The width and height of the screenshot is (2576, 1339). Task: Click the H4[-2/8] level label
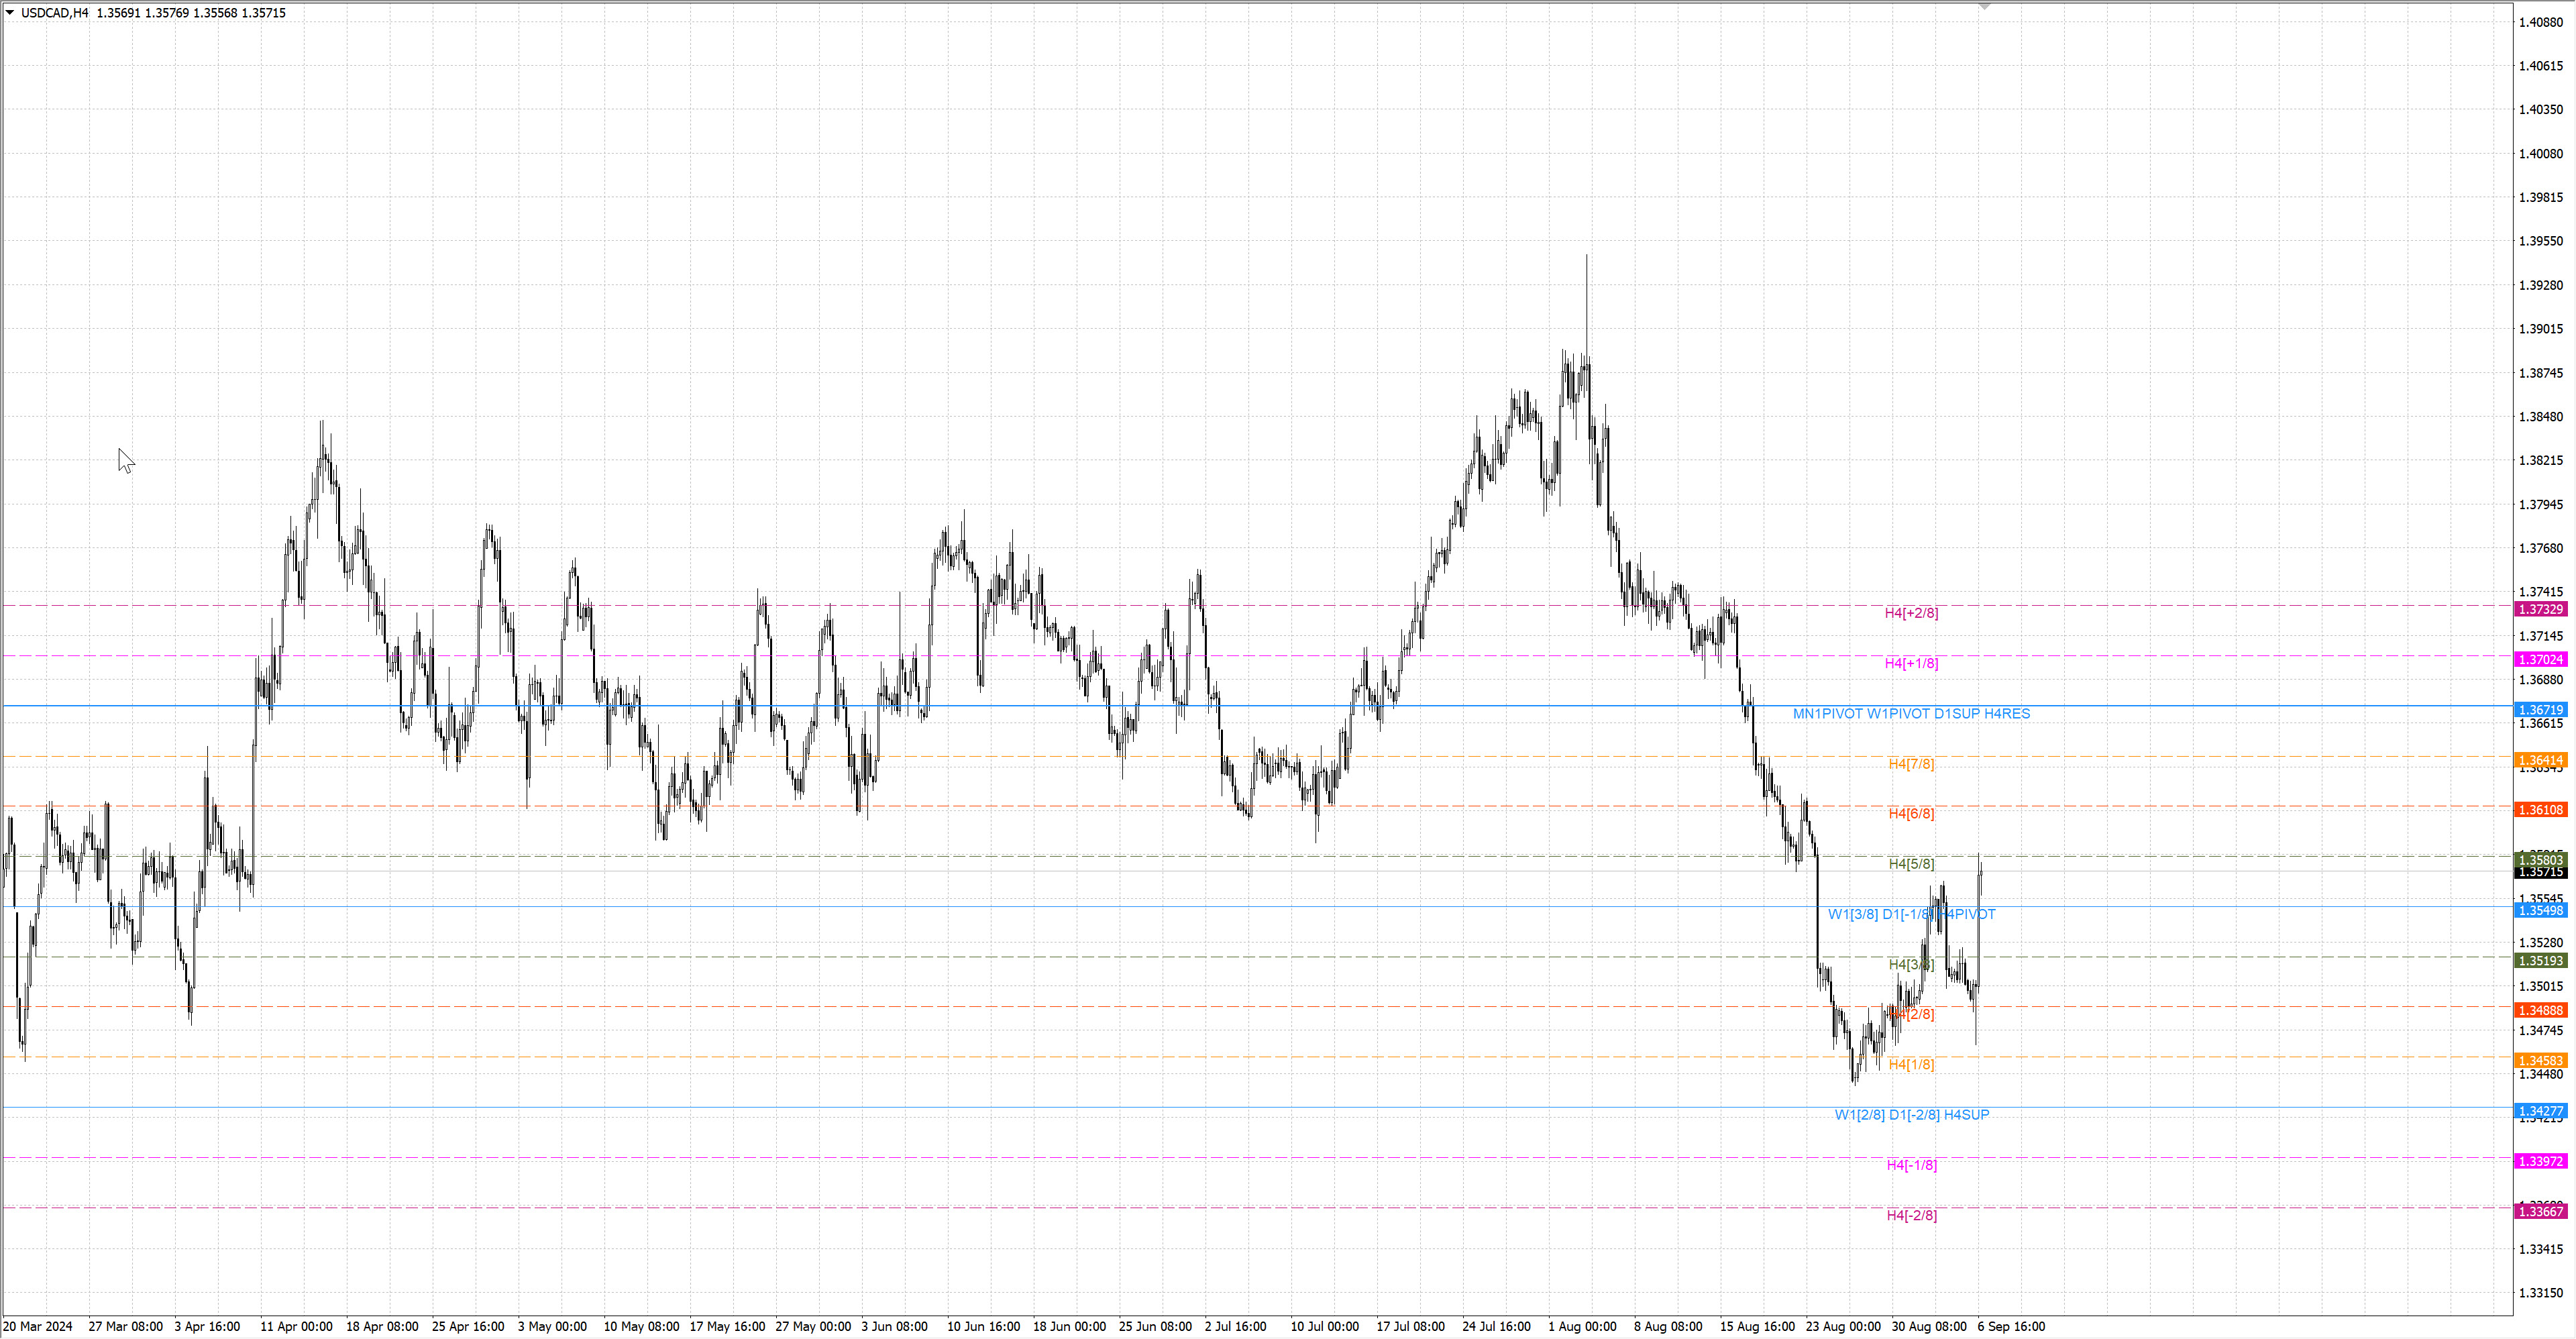[1911, 1215]
